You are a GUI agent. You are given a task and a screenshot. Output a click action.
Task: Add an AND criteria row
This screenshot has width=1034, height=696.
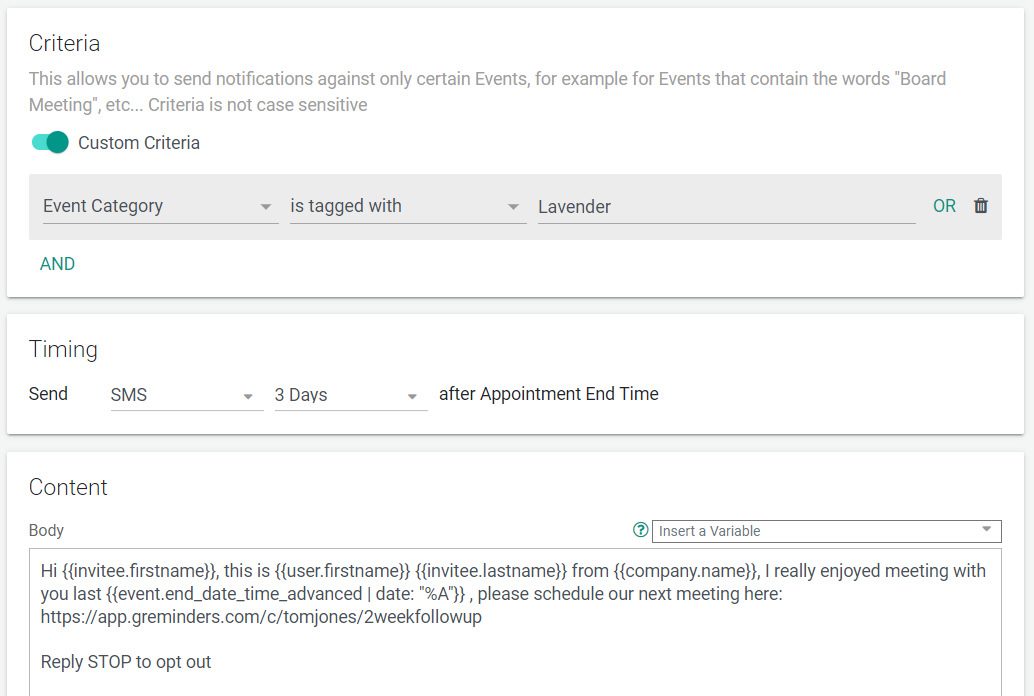(x=57, y=264)
